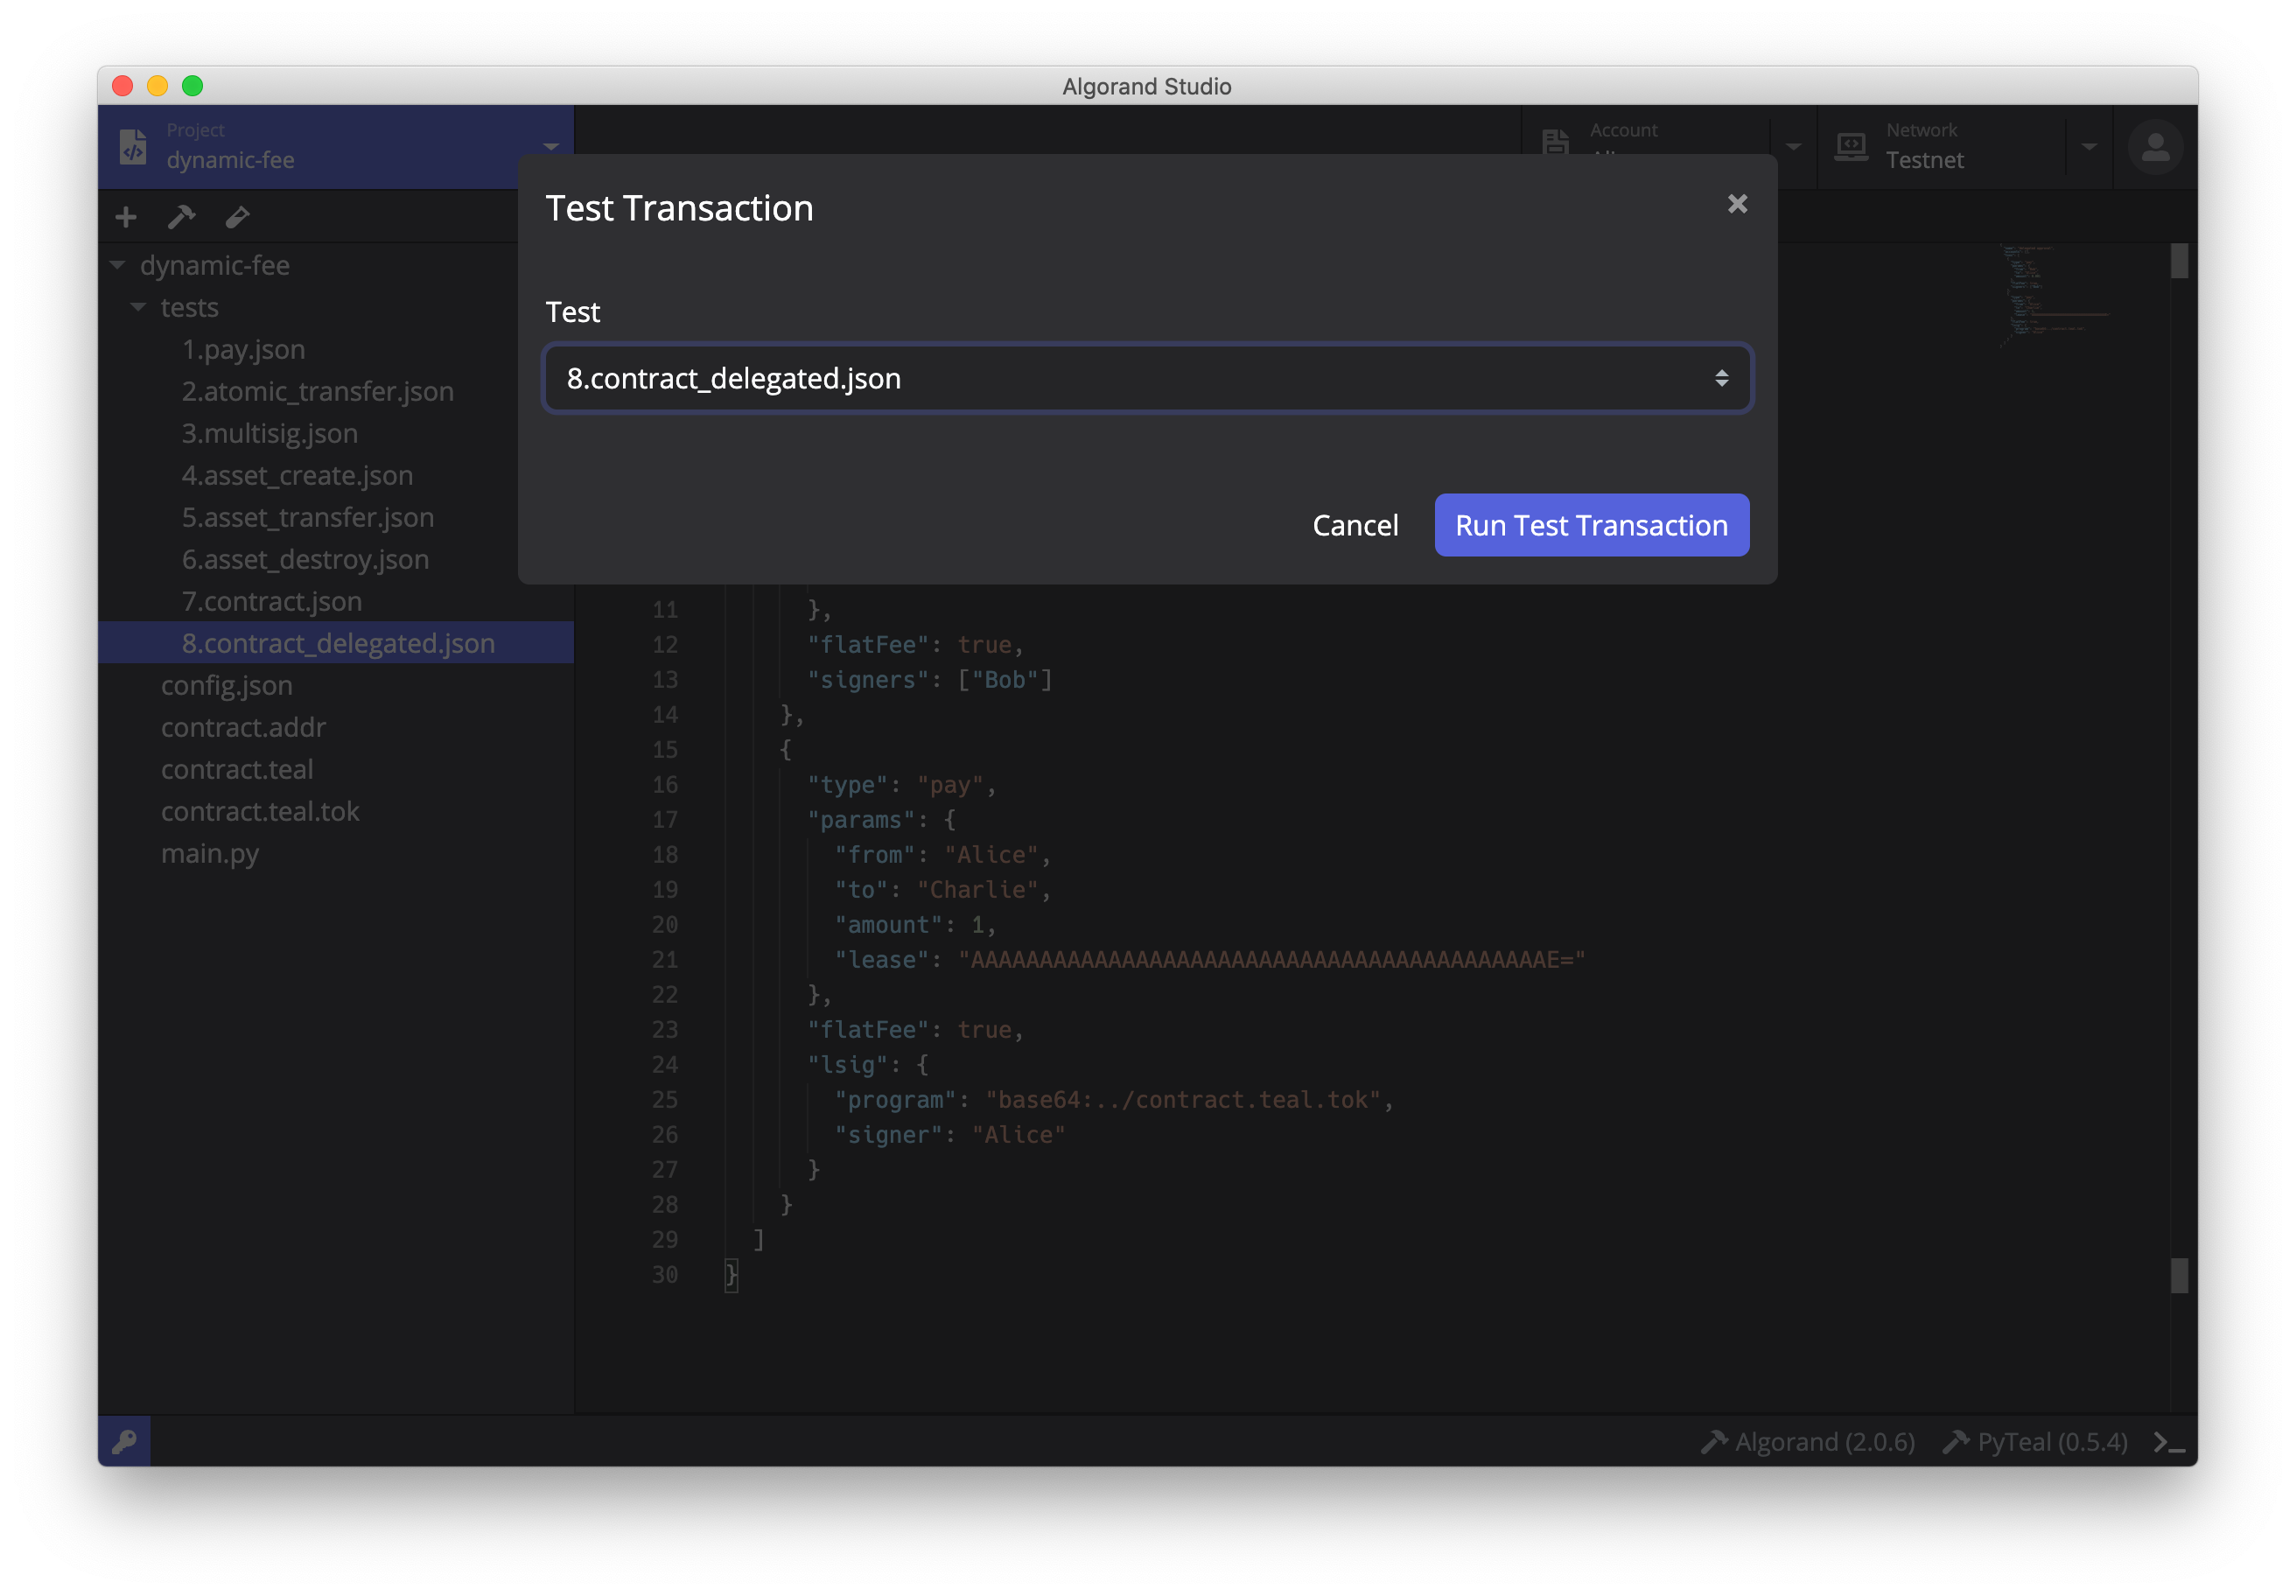Open the user profile avatar icon

2155,146
